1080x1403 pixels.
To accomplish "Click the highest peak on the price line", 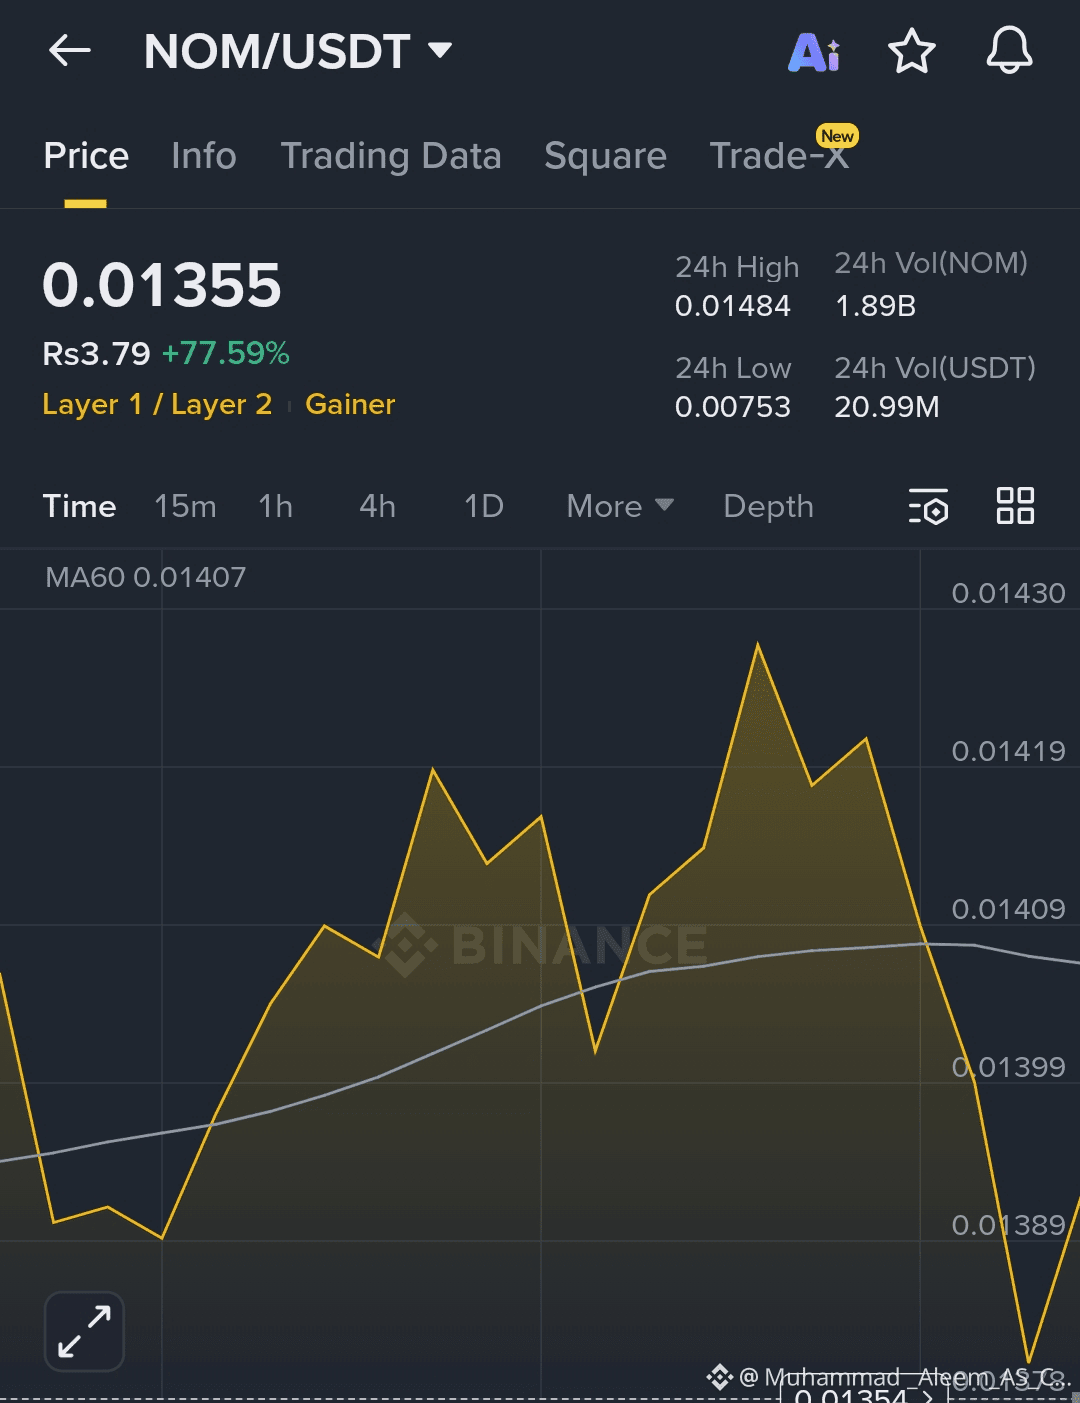I will point(758,646).
